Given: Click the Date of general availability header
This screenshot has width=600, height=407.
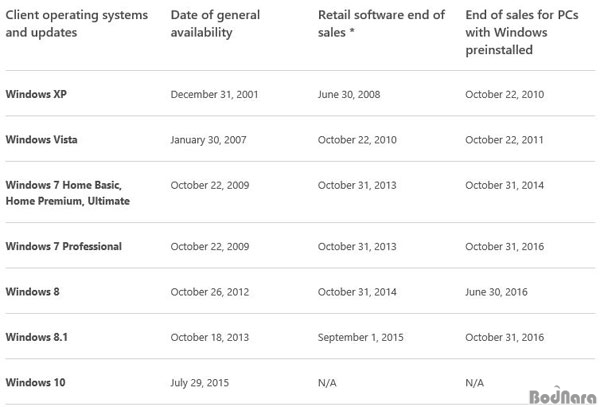Looking at the screenshot, I should (215, 24).
